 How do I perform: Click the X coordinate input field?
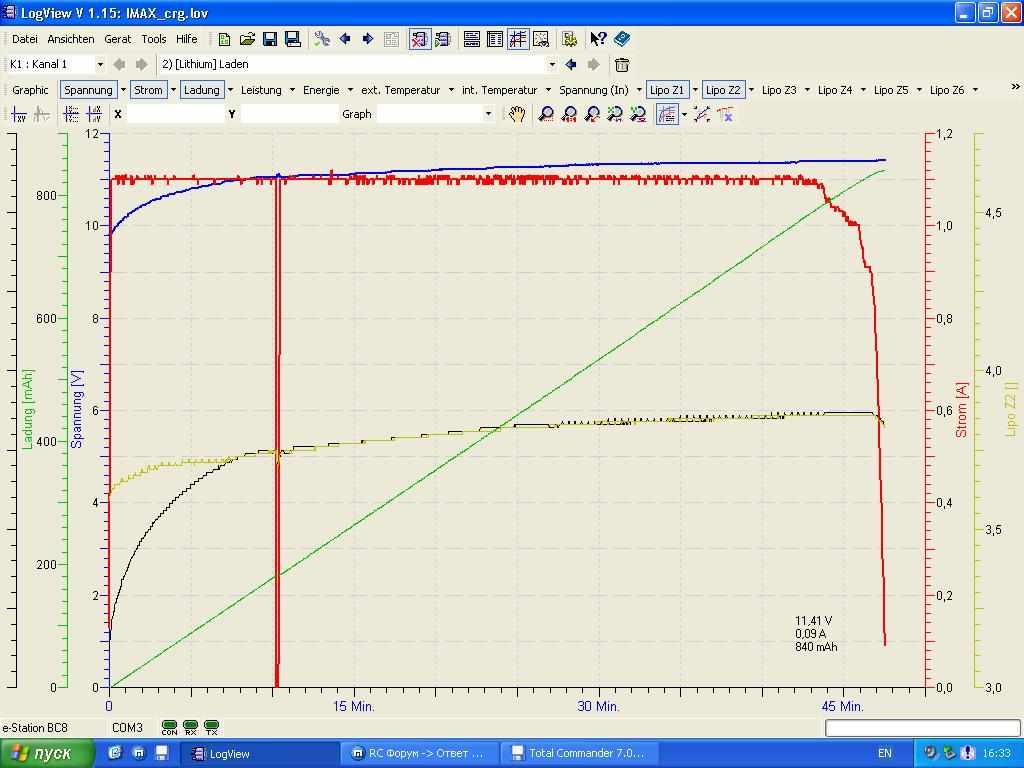pos(176,114)
